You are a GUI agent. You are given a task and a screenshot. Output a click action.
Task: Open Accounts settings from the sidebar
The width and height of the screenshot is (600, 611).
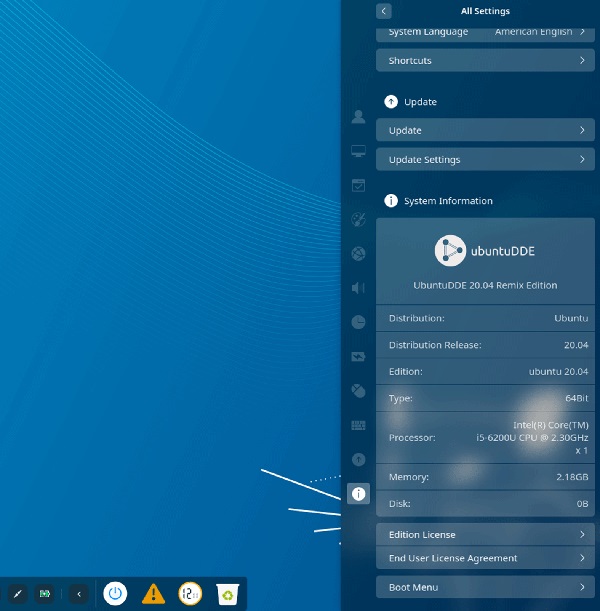click(358, 117)
